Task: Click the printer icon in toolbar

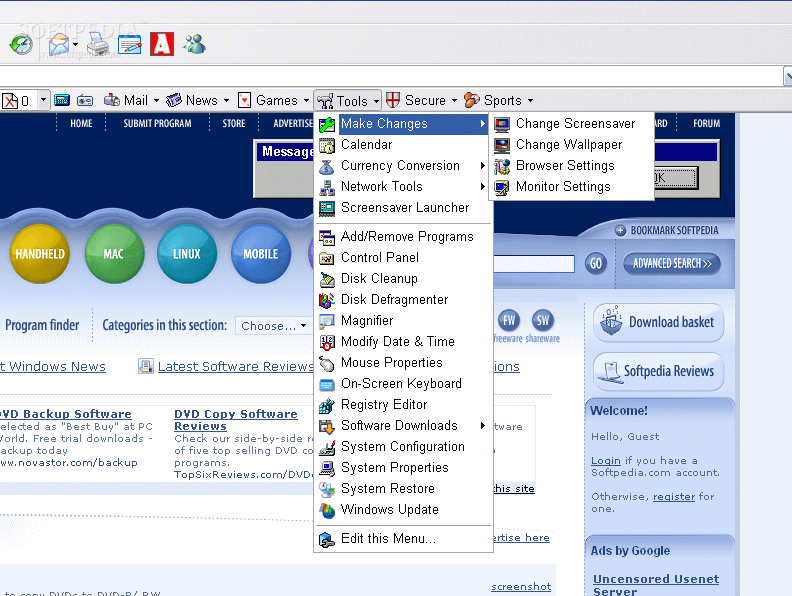Action: point(97,44)
